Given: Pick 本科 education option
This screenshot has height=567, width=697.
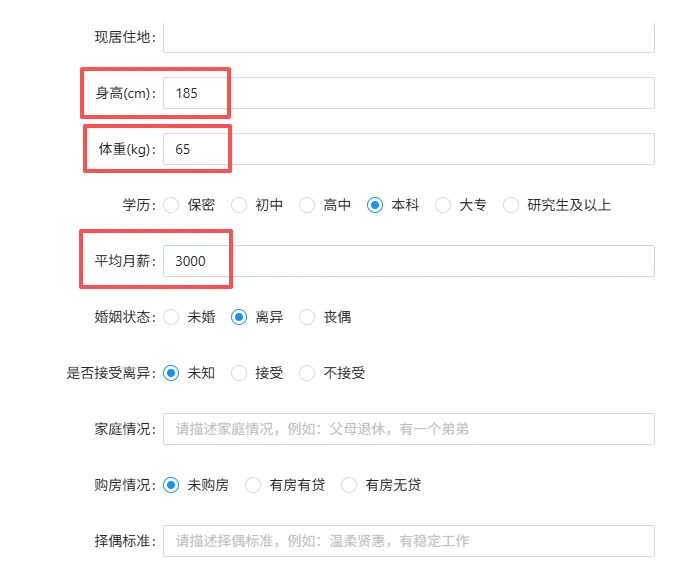Looking at the screenshot, I should coord(375,205).
